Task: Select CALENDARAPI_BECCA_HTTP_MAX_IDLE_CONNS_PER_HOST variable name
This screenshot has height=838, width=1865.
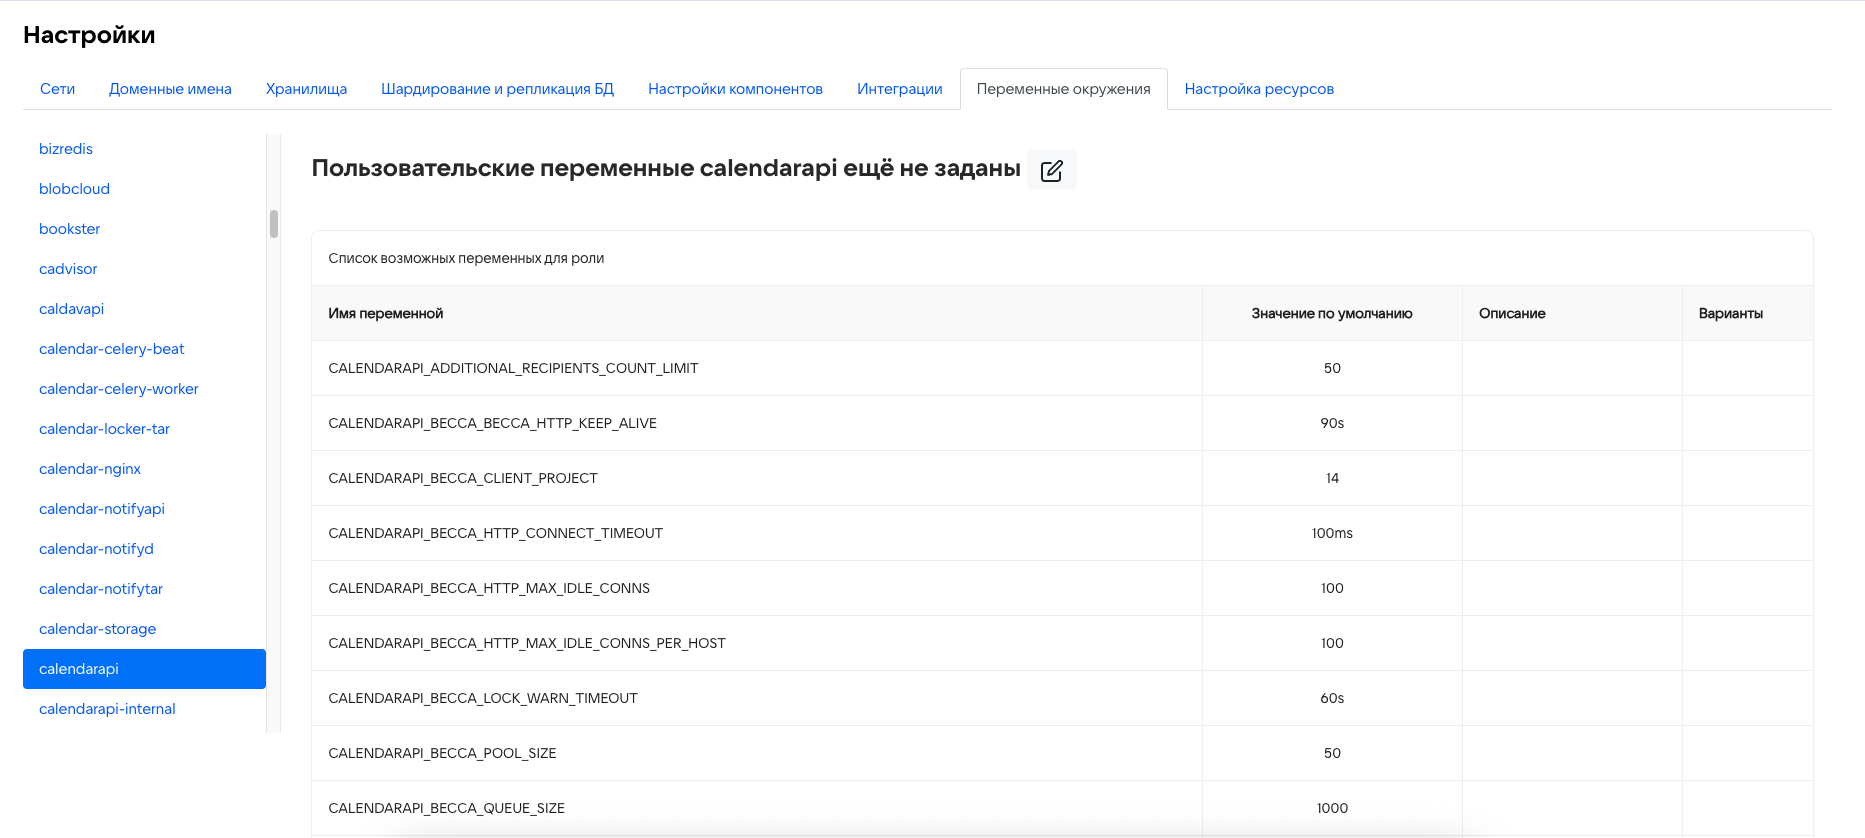Action: [x=527, y=644]
